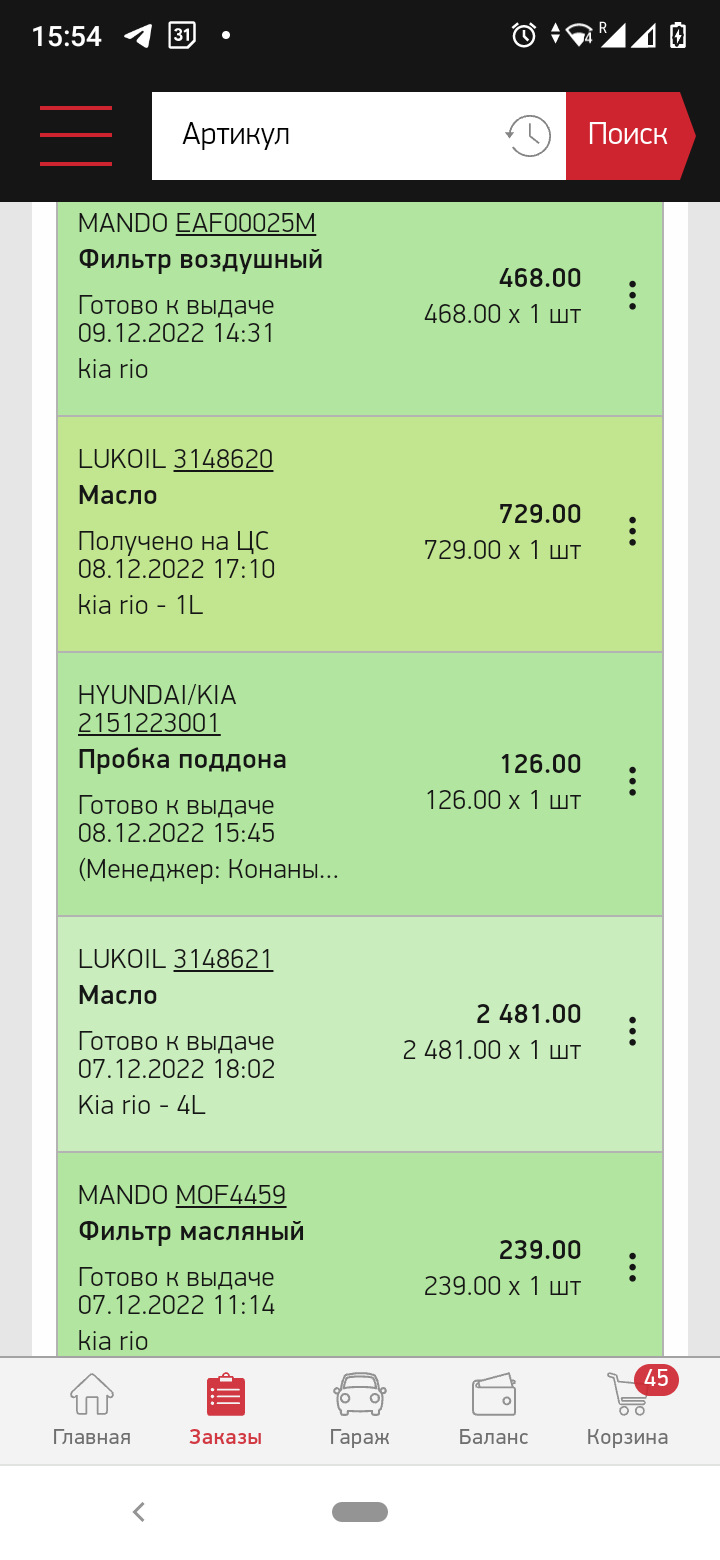Open article link EAF00025M
This screenshot has width=720, height=1560.
click(246, 223)
